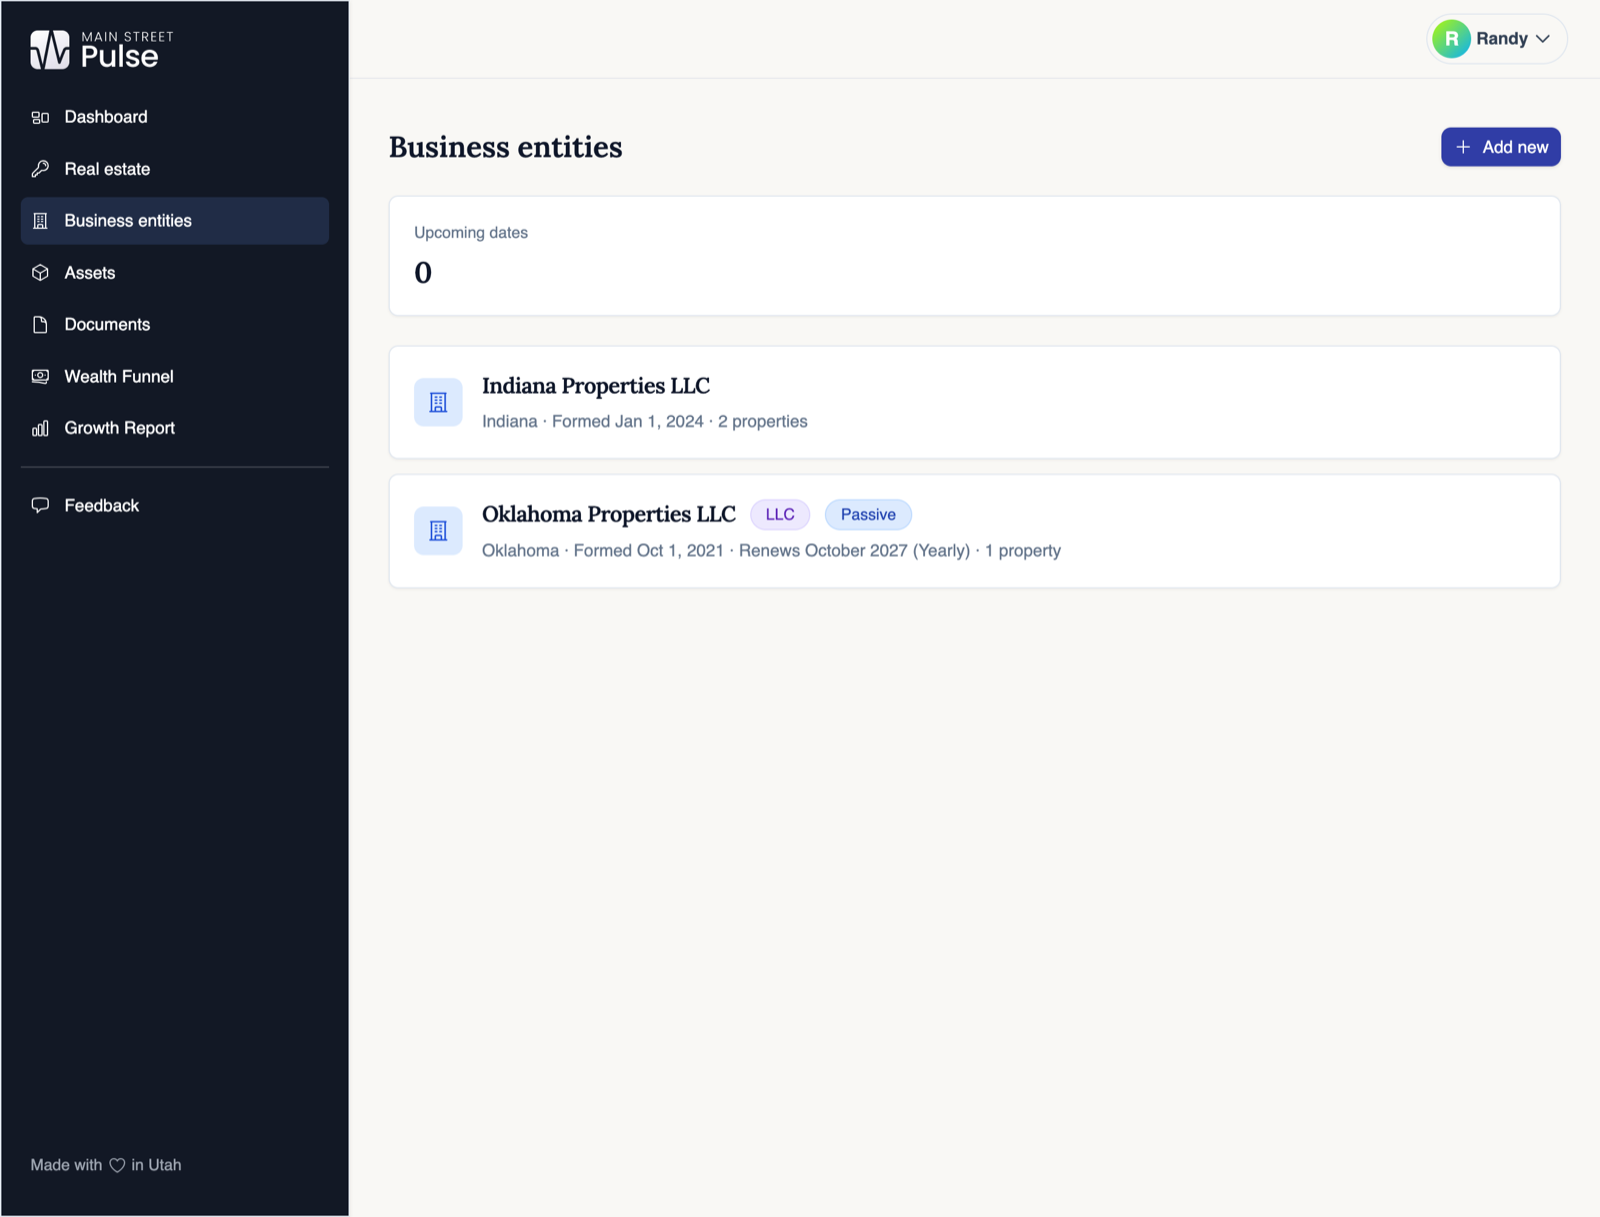Click the Upcoming dates count 0
The image size is (1600, 1217).
423,273
